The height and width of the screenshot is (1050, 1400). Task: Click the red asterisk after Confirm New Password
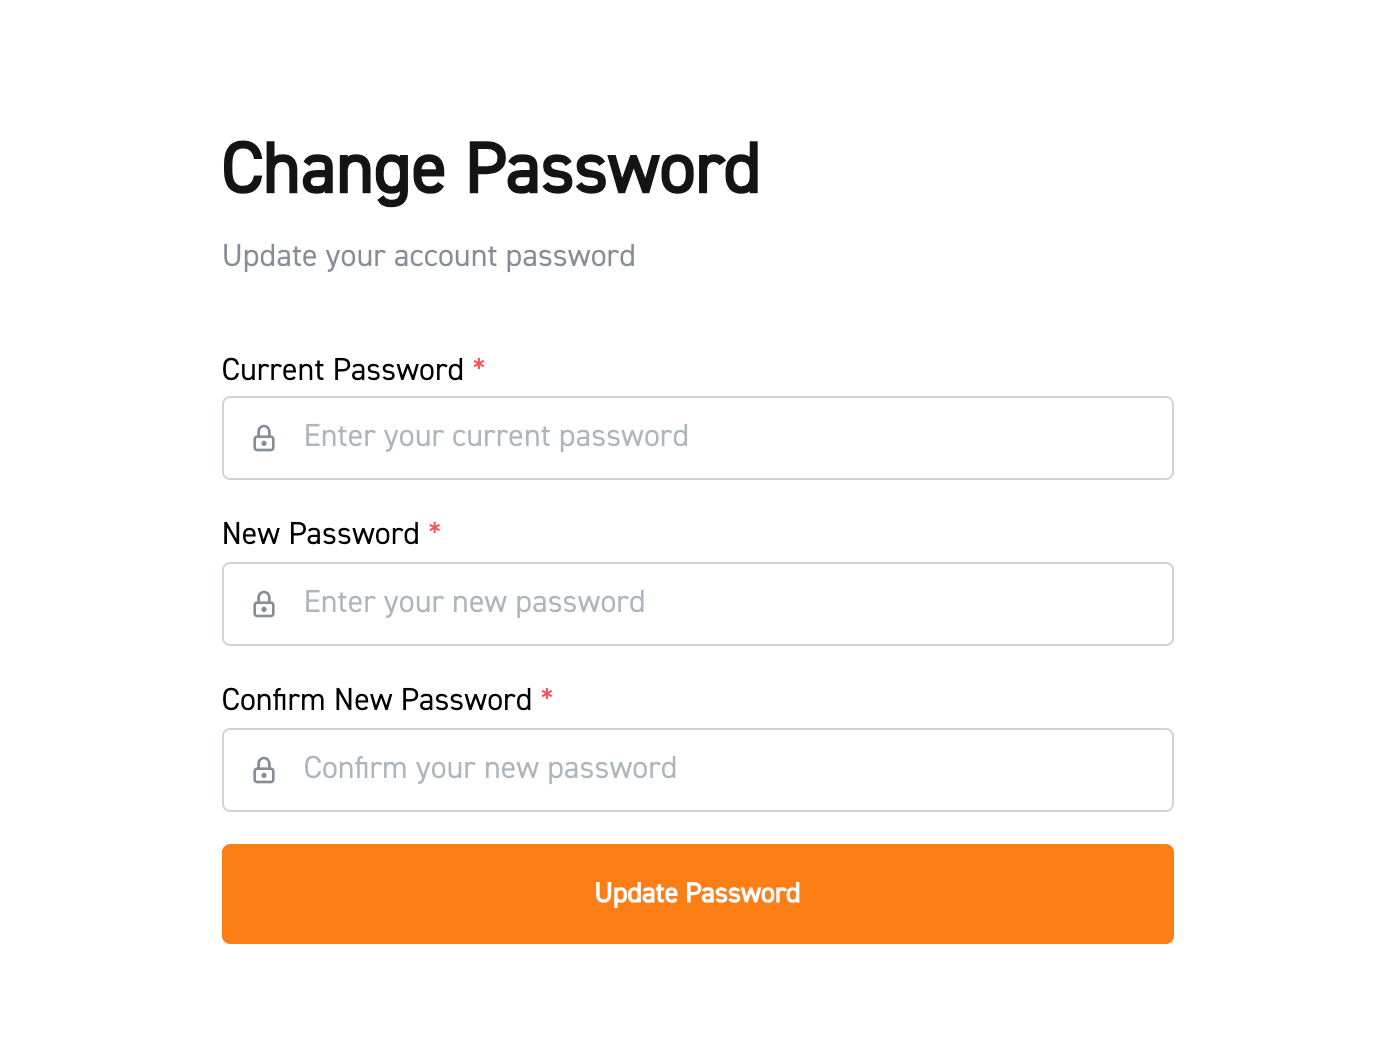pyautogui.click(x=548, y=698)
